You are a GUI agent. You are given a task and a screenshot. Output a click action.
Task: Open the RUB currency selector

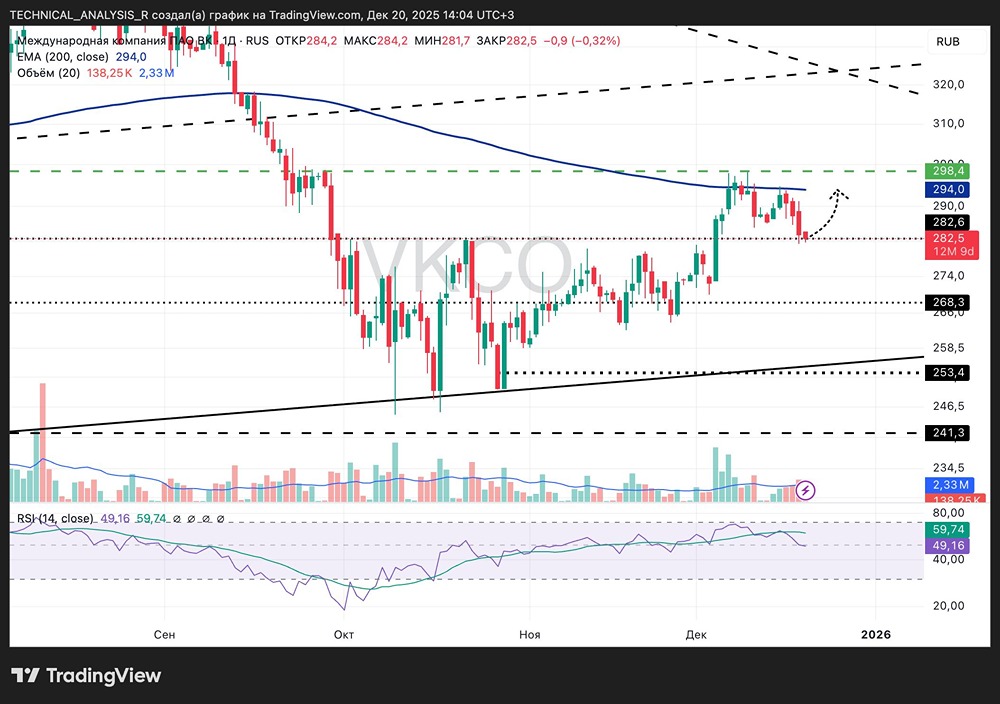pos(948,41)
